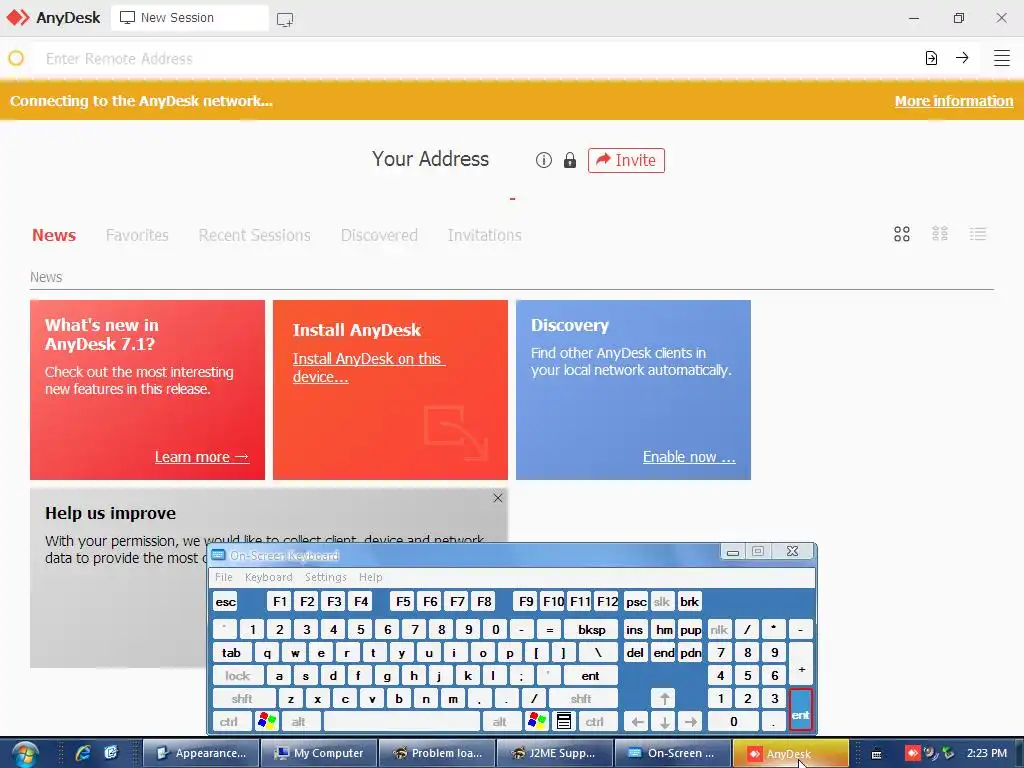Switch to J2ME Supp... taskbar window
Screen dimensions: 1024x768
click(555, 753)
